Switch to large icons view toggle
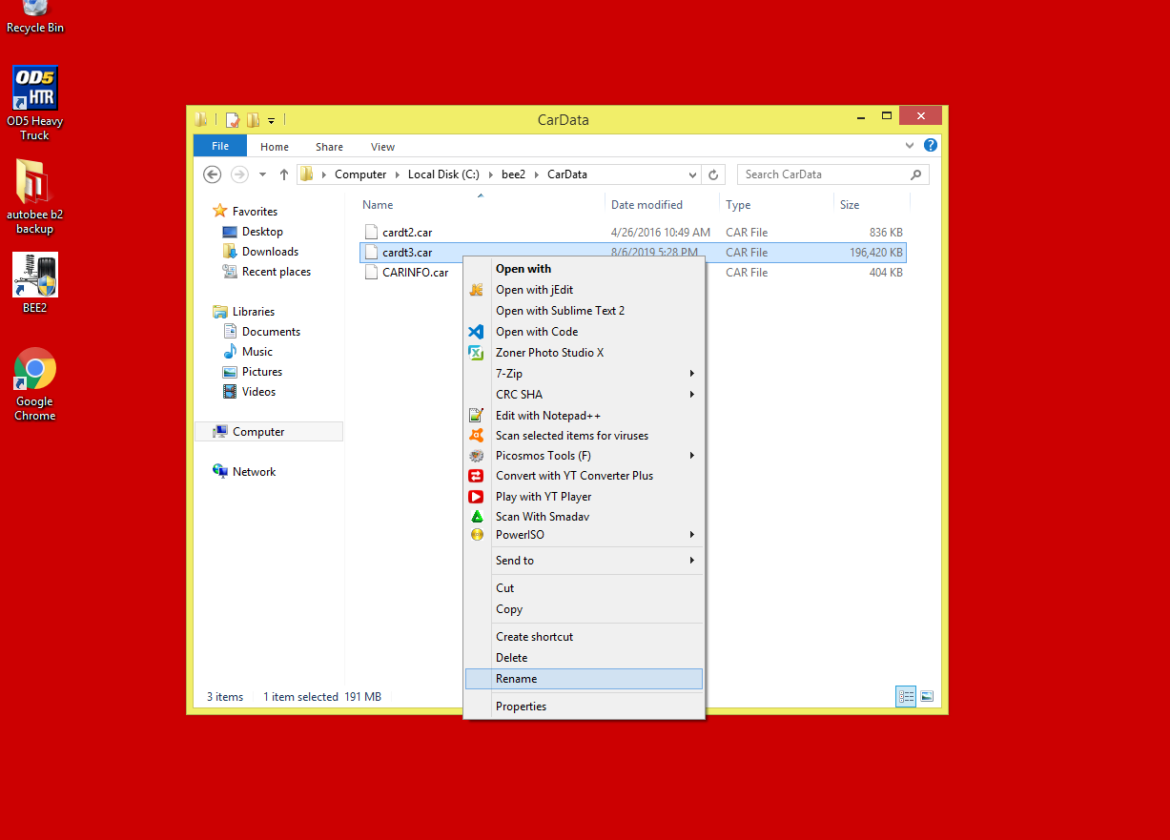This screenshot has width=1170, height=840. pos(927,697)
